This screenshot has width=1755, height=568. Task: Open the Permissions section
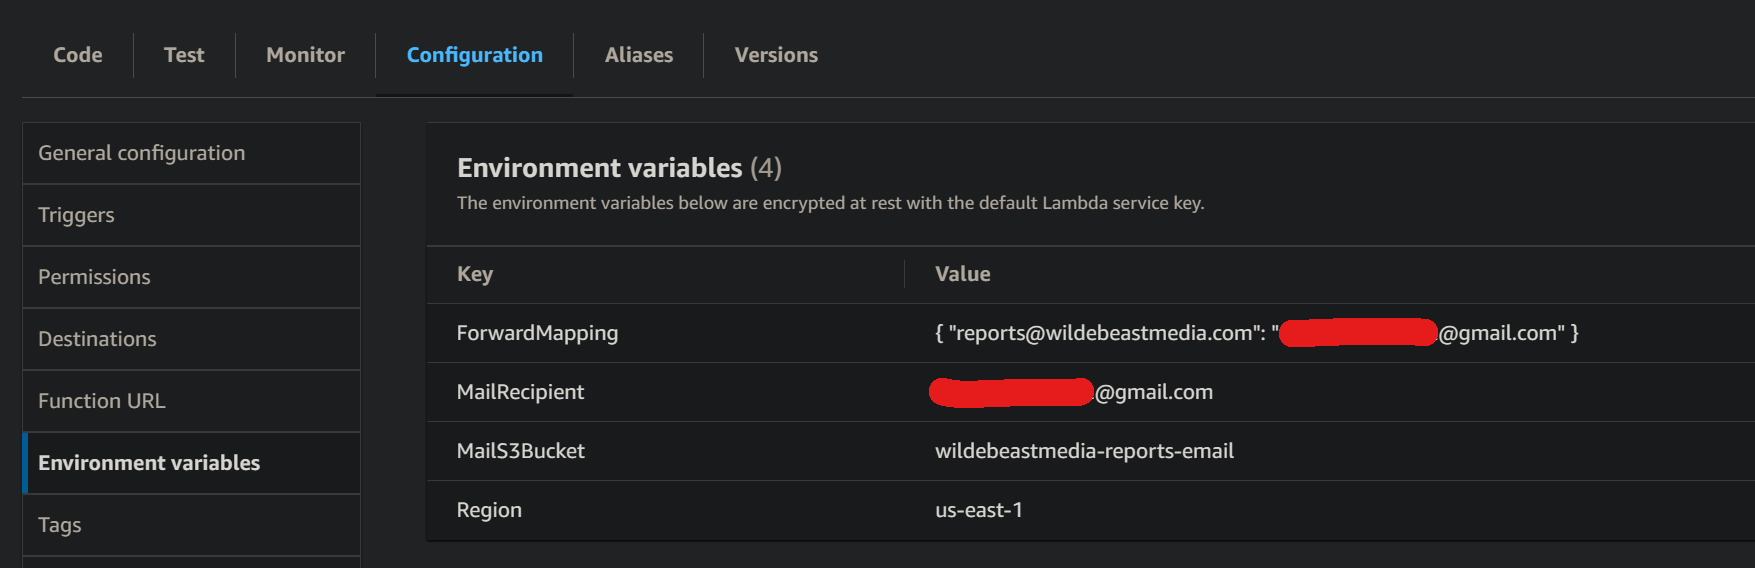pos(94,277)
